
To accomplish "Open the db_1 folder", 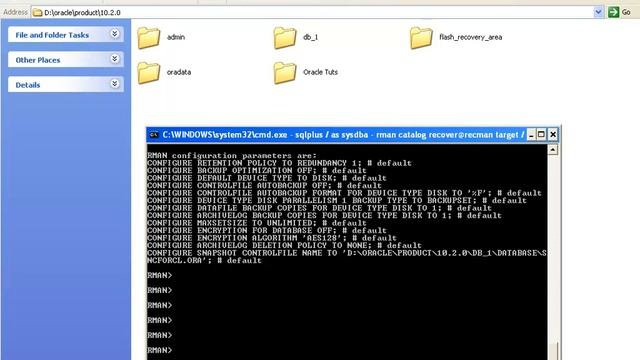I will point(285,38).
